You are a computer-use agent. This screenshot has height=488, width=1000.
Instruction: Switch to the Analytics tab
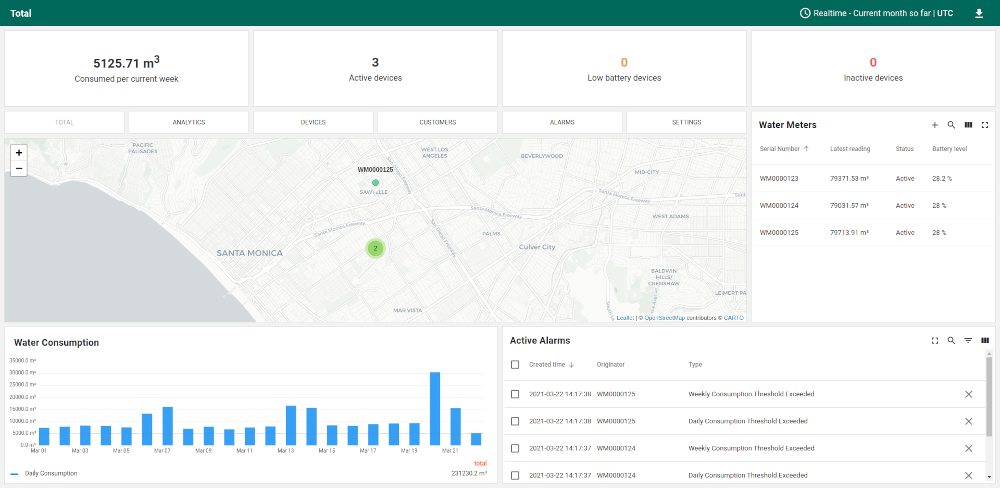click(188, 122)
